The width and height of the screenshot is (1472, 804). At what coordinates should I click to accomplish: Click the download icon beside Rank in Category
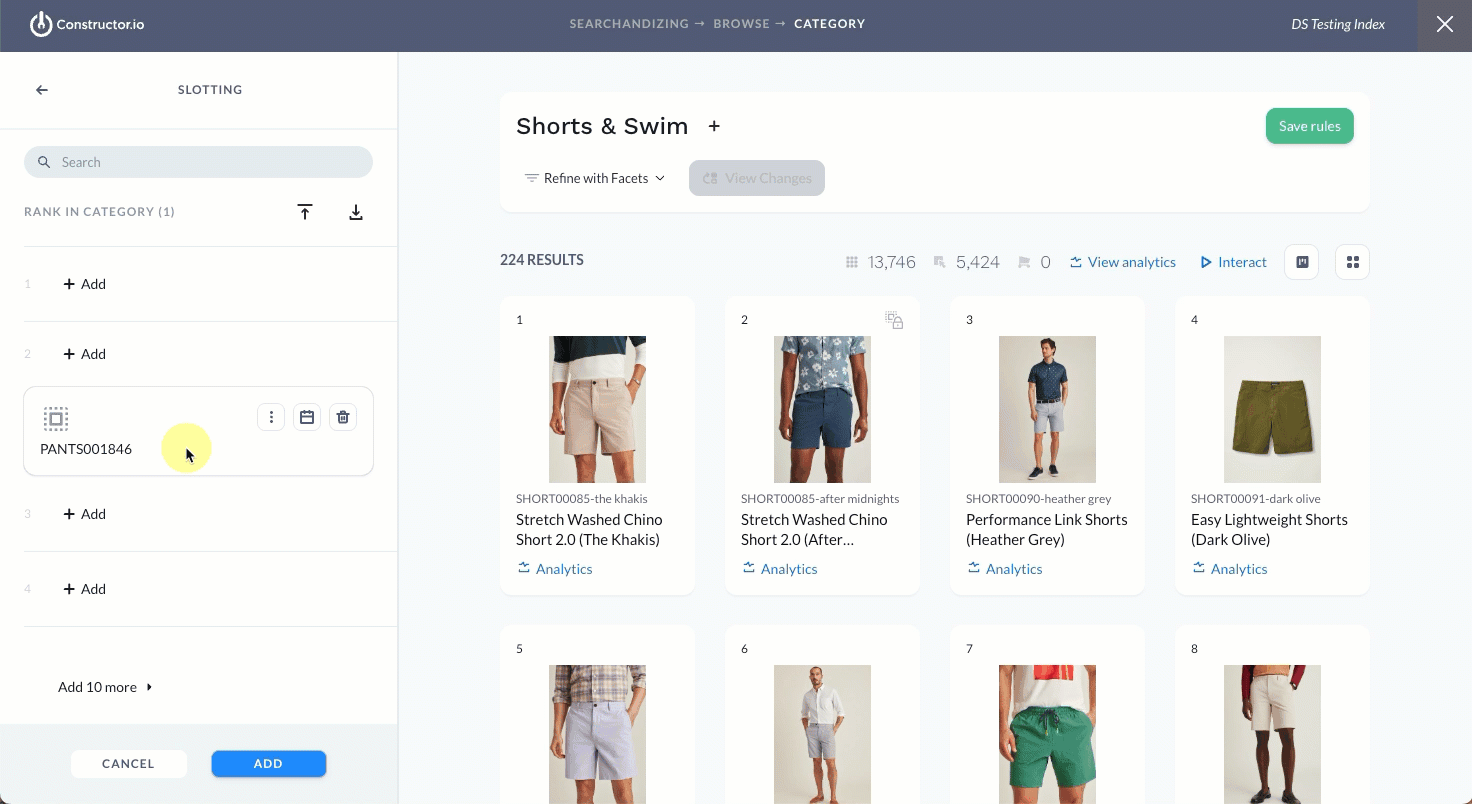pyautogui.click(x=356, y=212)
